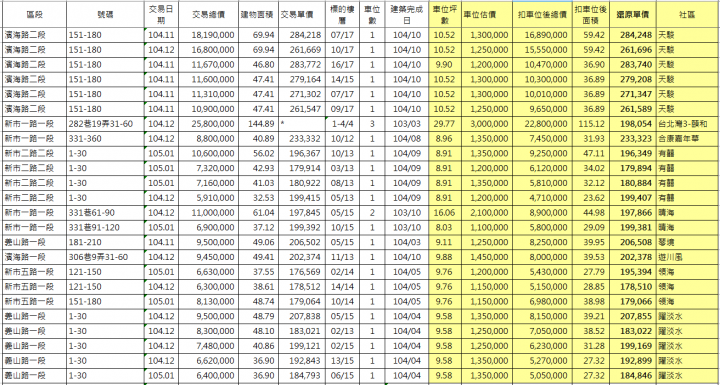Screen dimensions: 720x385
Task: Select the 車位估價 column header
Action: [x=486, y=15]
